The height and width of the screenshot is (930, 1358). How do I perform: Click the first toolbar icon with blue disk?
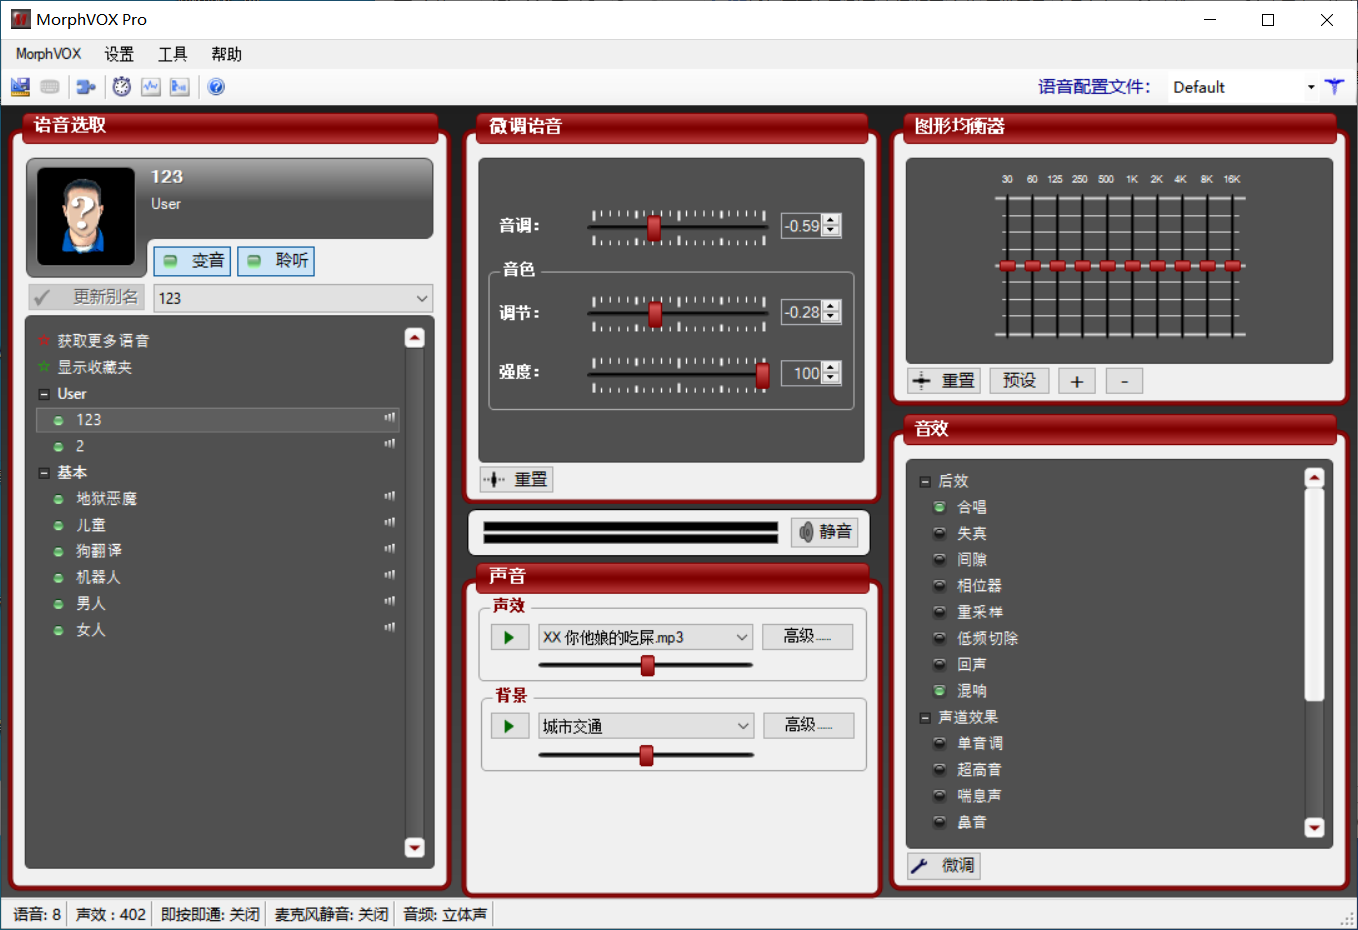(20, 87)
